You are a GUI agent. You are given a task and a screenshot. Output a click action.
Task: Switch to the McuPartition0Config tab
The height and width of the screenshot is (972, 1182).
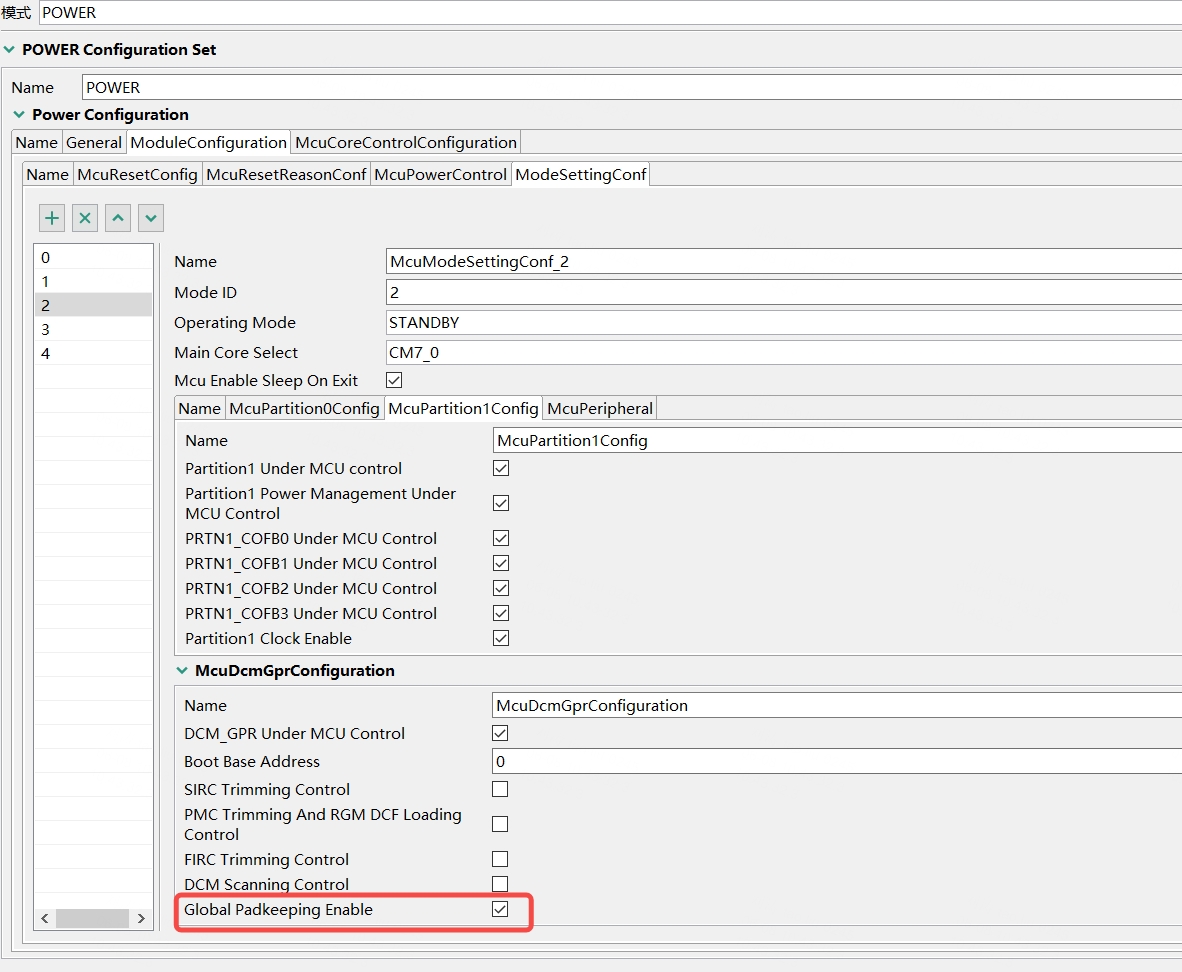302,407
